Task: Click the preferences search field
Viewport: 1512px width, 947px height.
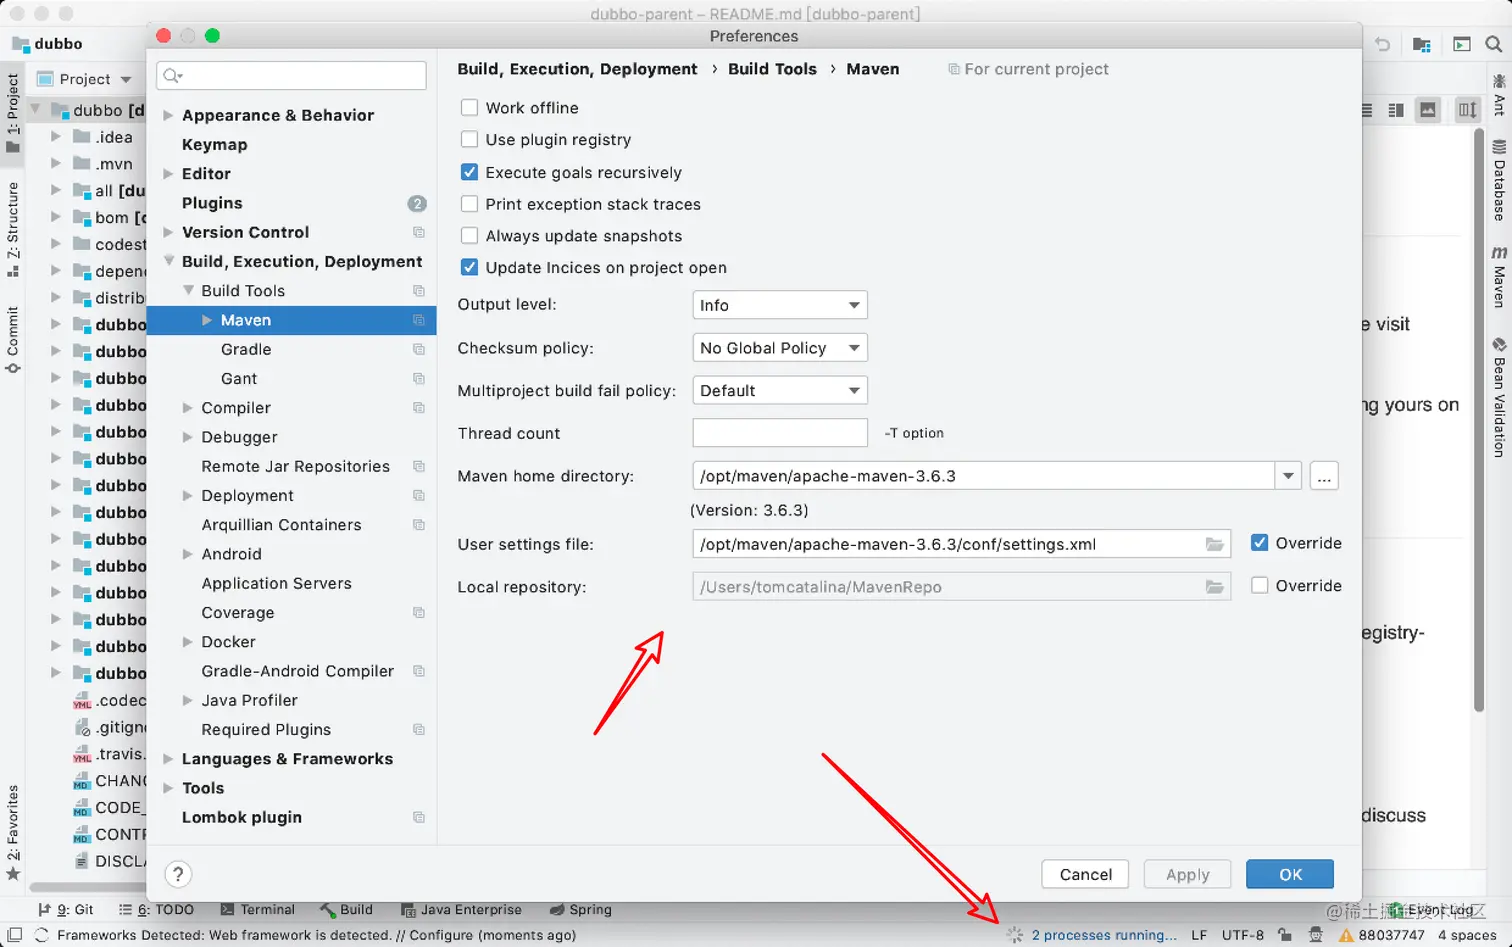Action: 291,76
